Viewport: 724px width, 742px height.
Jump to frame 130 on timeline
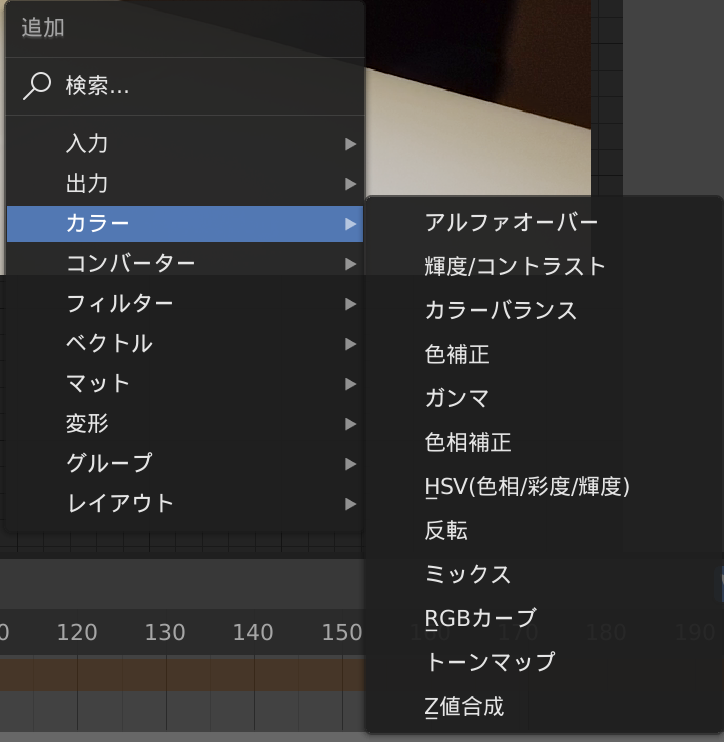[165, 632]
